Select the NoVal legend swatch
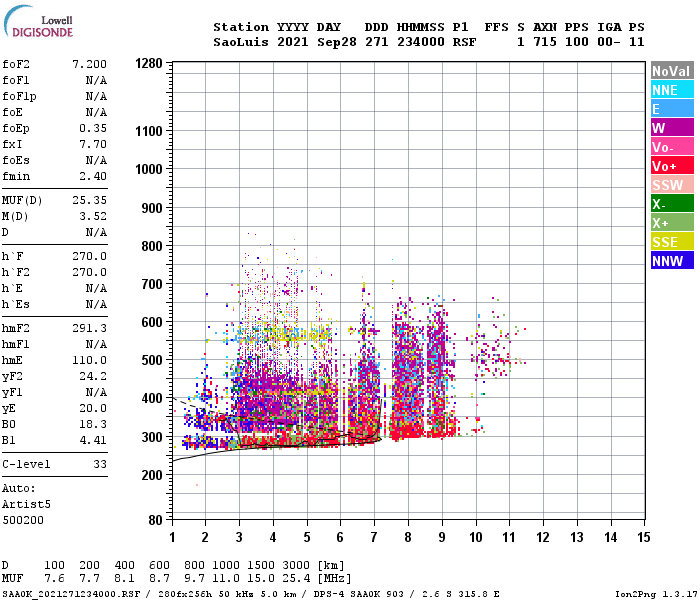Screen dimensions: 700x600 [x=672, y=71]
